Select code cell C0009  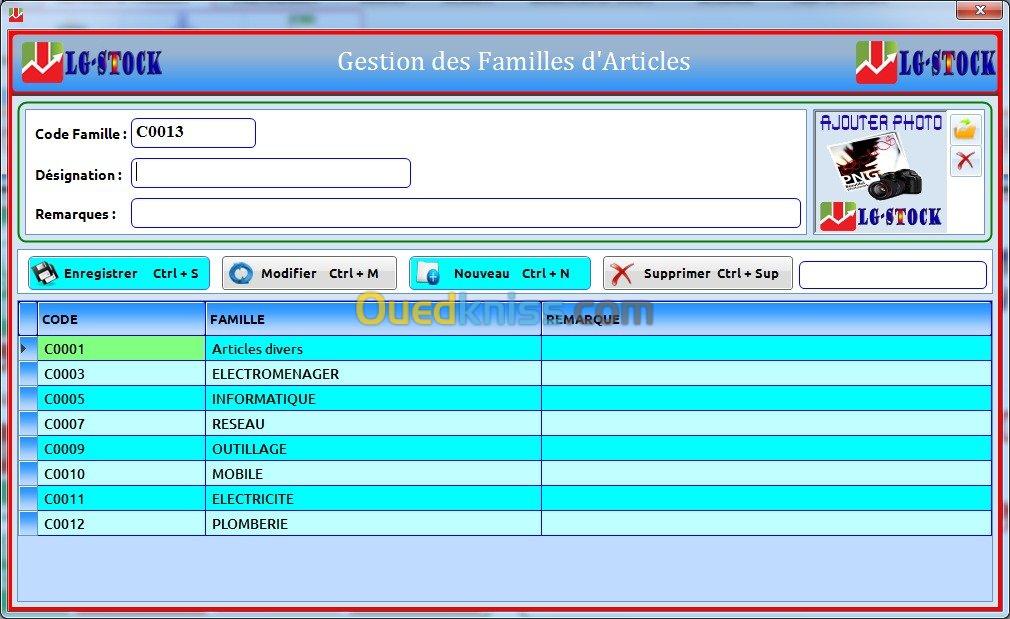point(121,449)
